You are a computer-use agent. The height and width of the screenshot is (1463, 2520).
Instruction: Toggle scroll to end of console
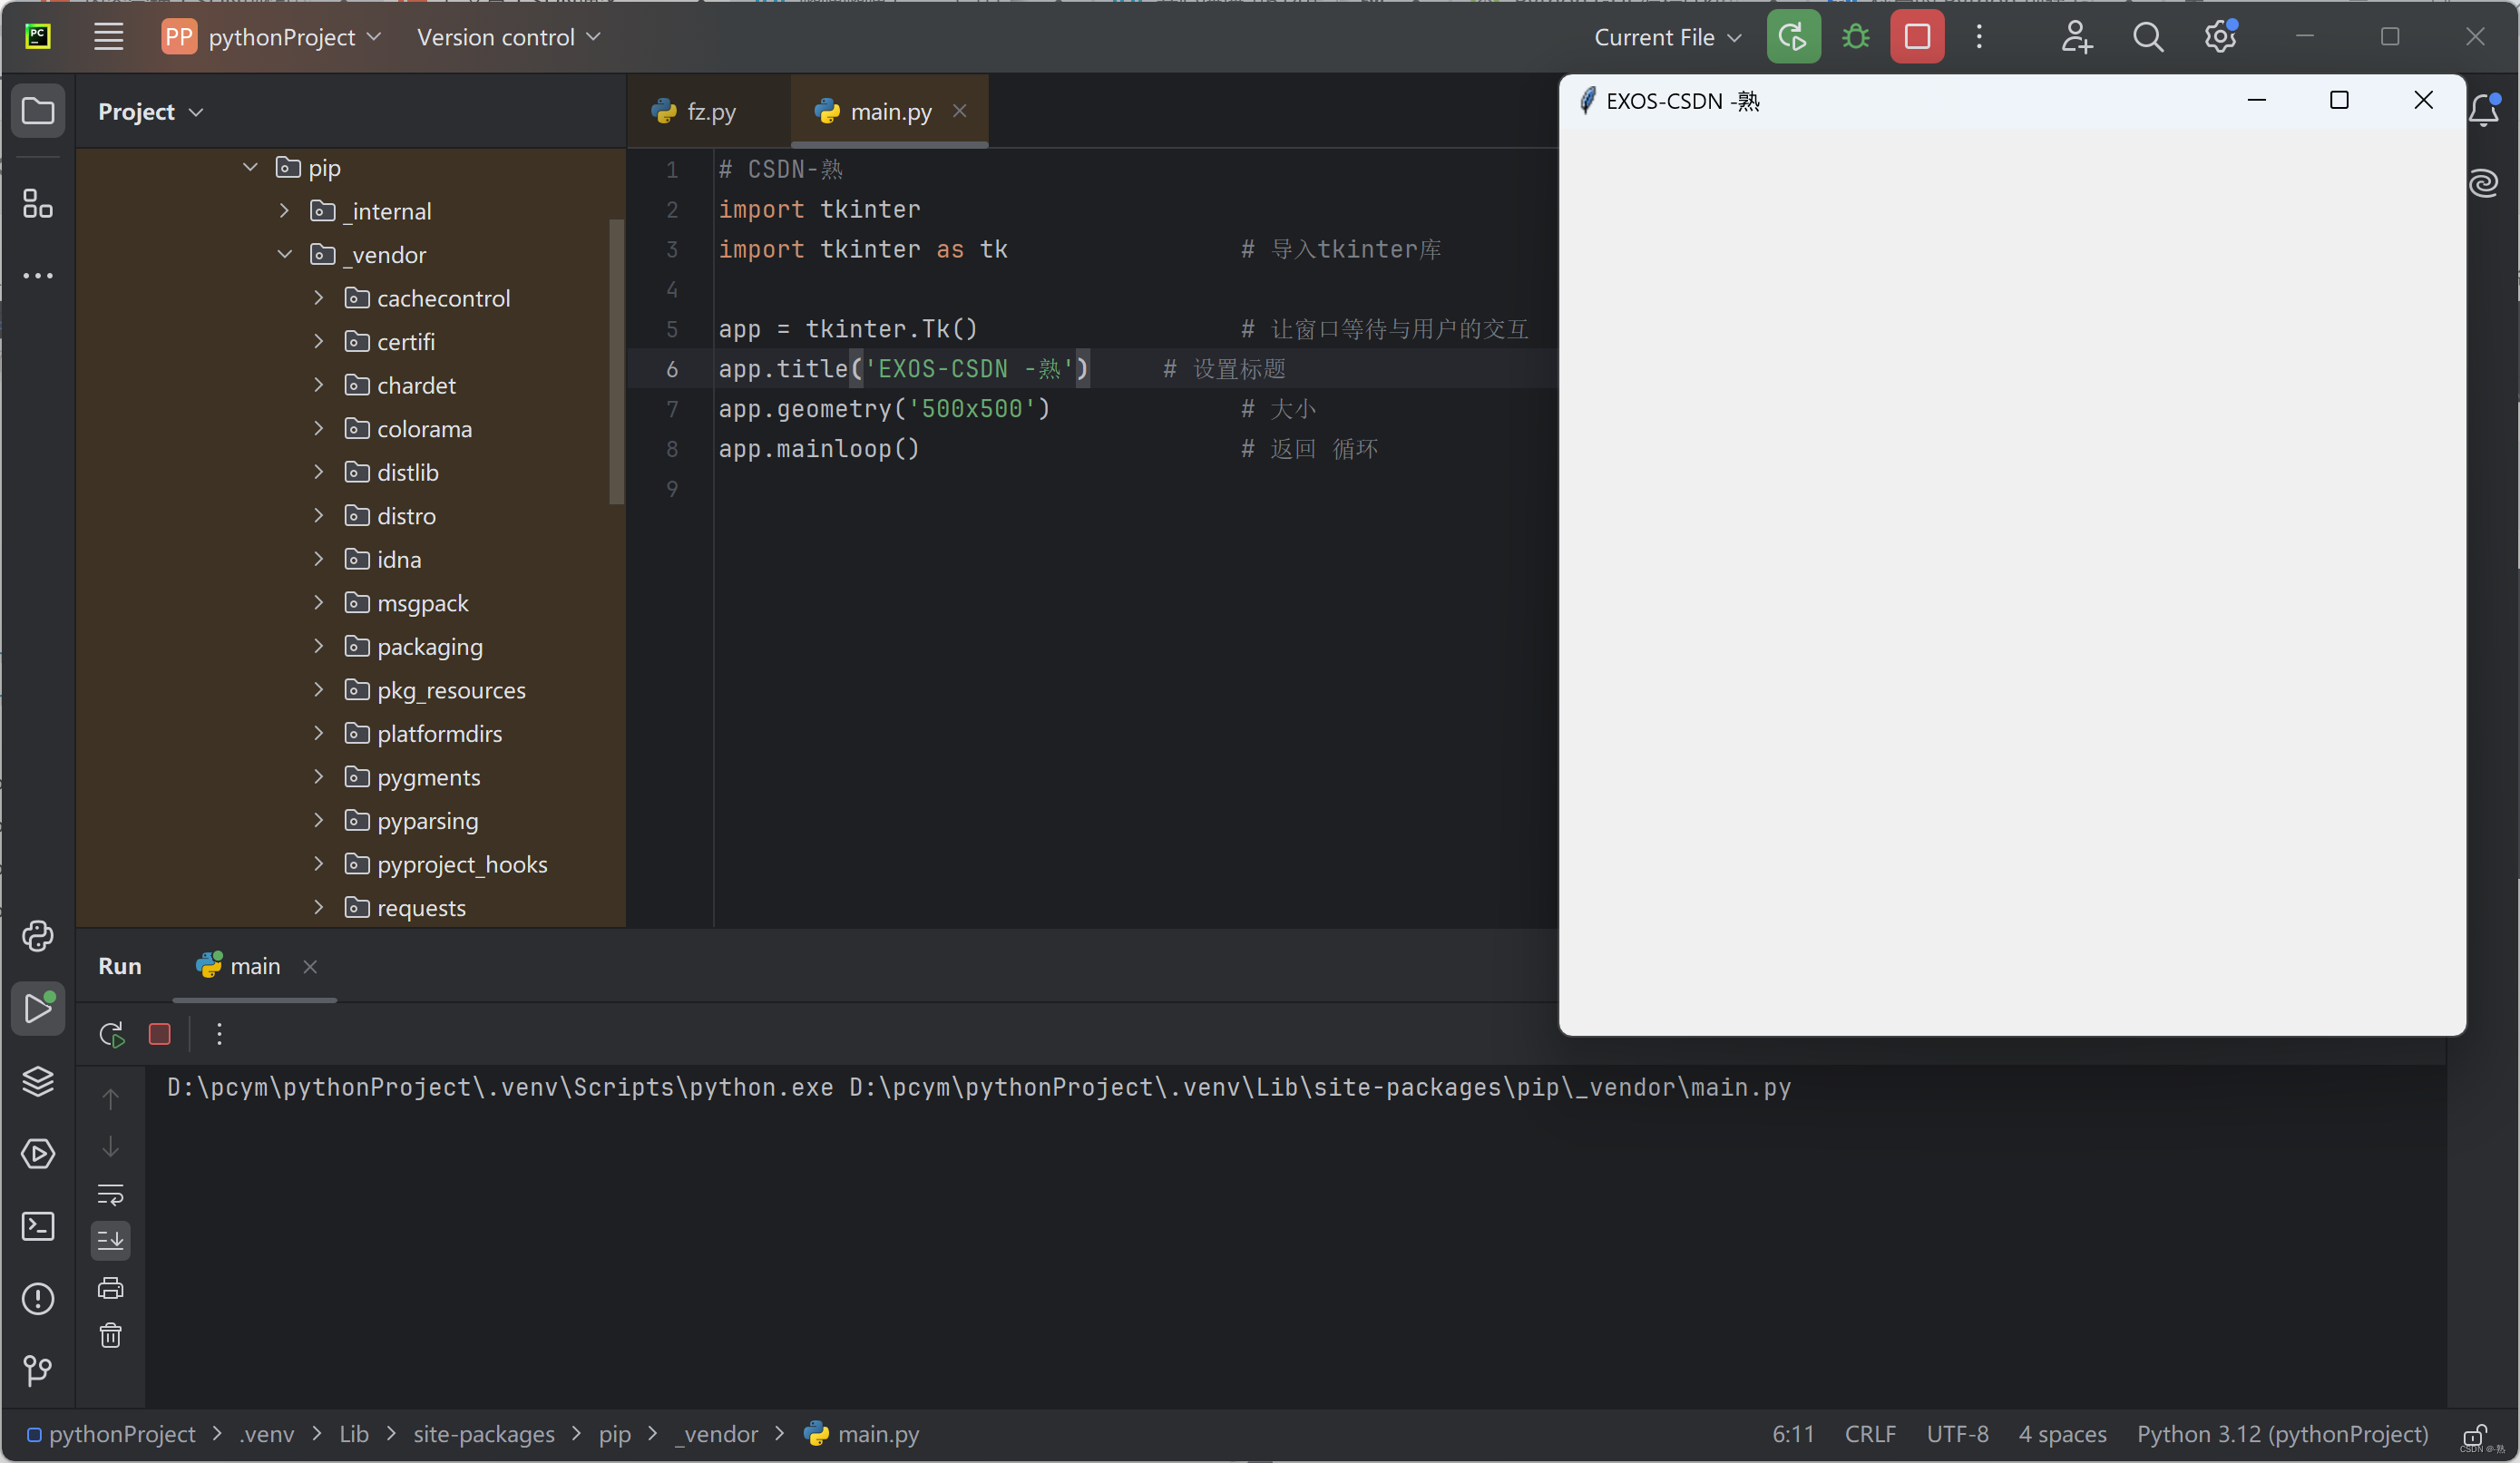(110, 1241)
